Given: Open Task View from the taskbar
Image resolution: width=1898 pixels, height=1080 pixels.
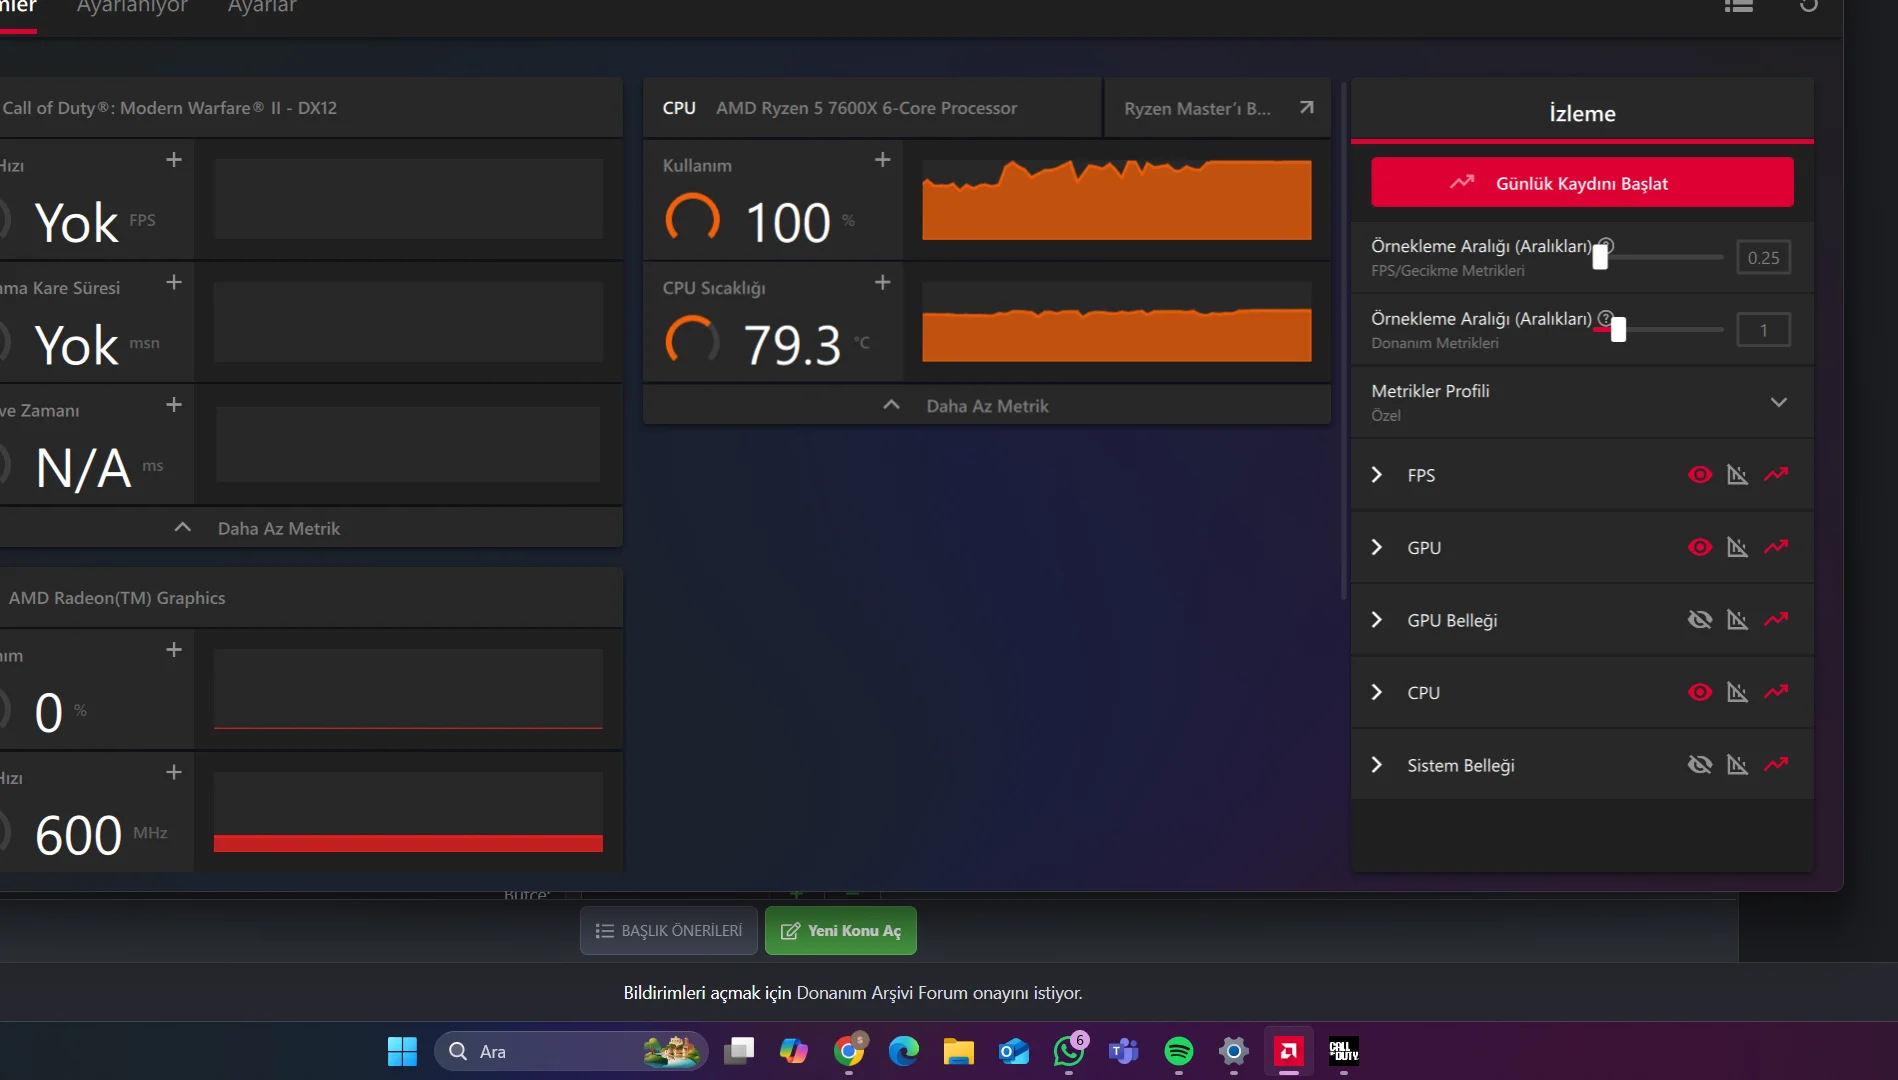Looking at the screenshot, I should pyautogui.click(x=739, y=1051).
